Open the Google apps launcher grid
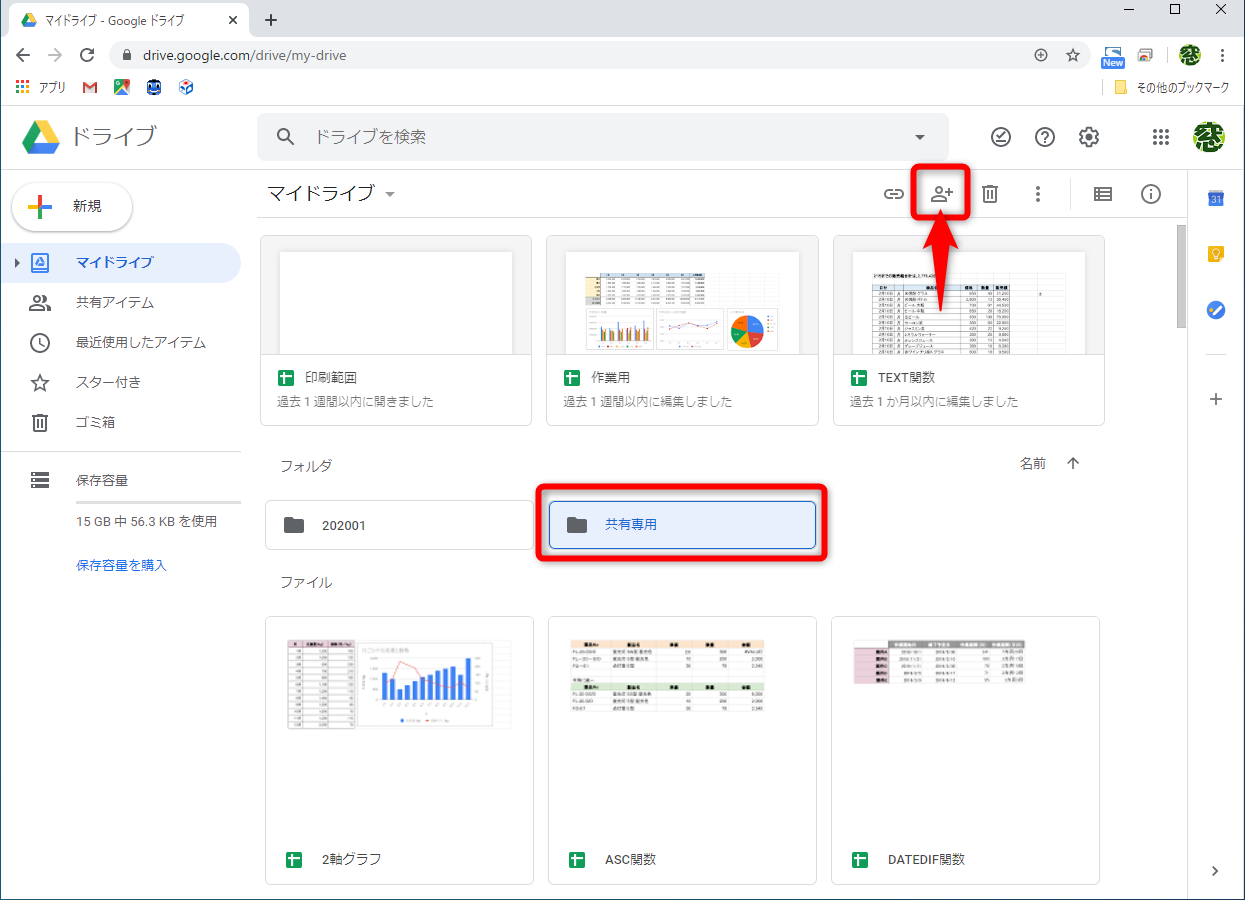The height and width of the screenshot is (900, 1245). click(x=1160, y=137)
